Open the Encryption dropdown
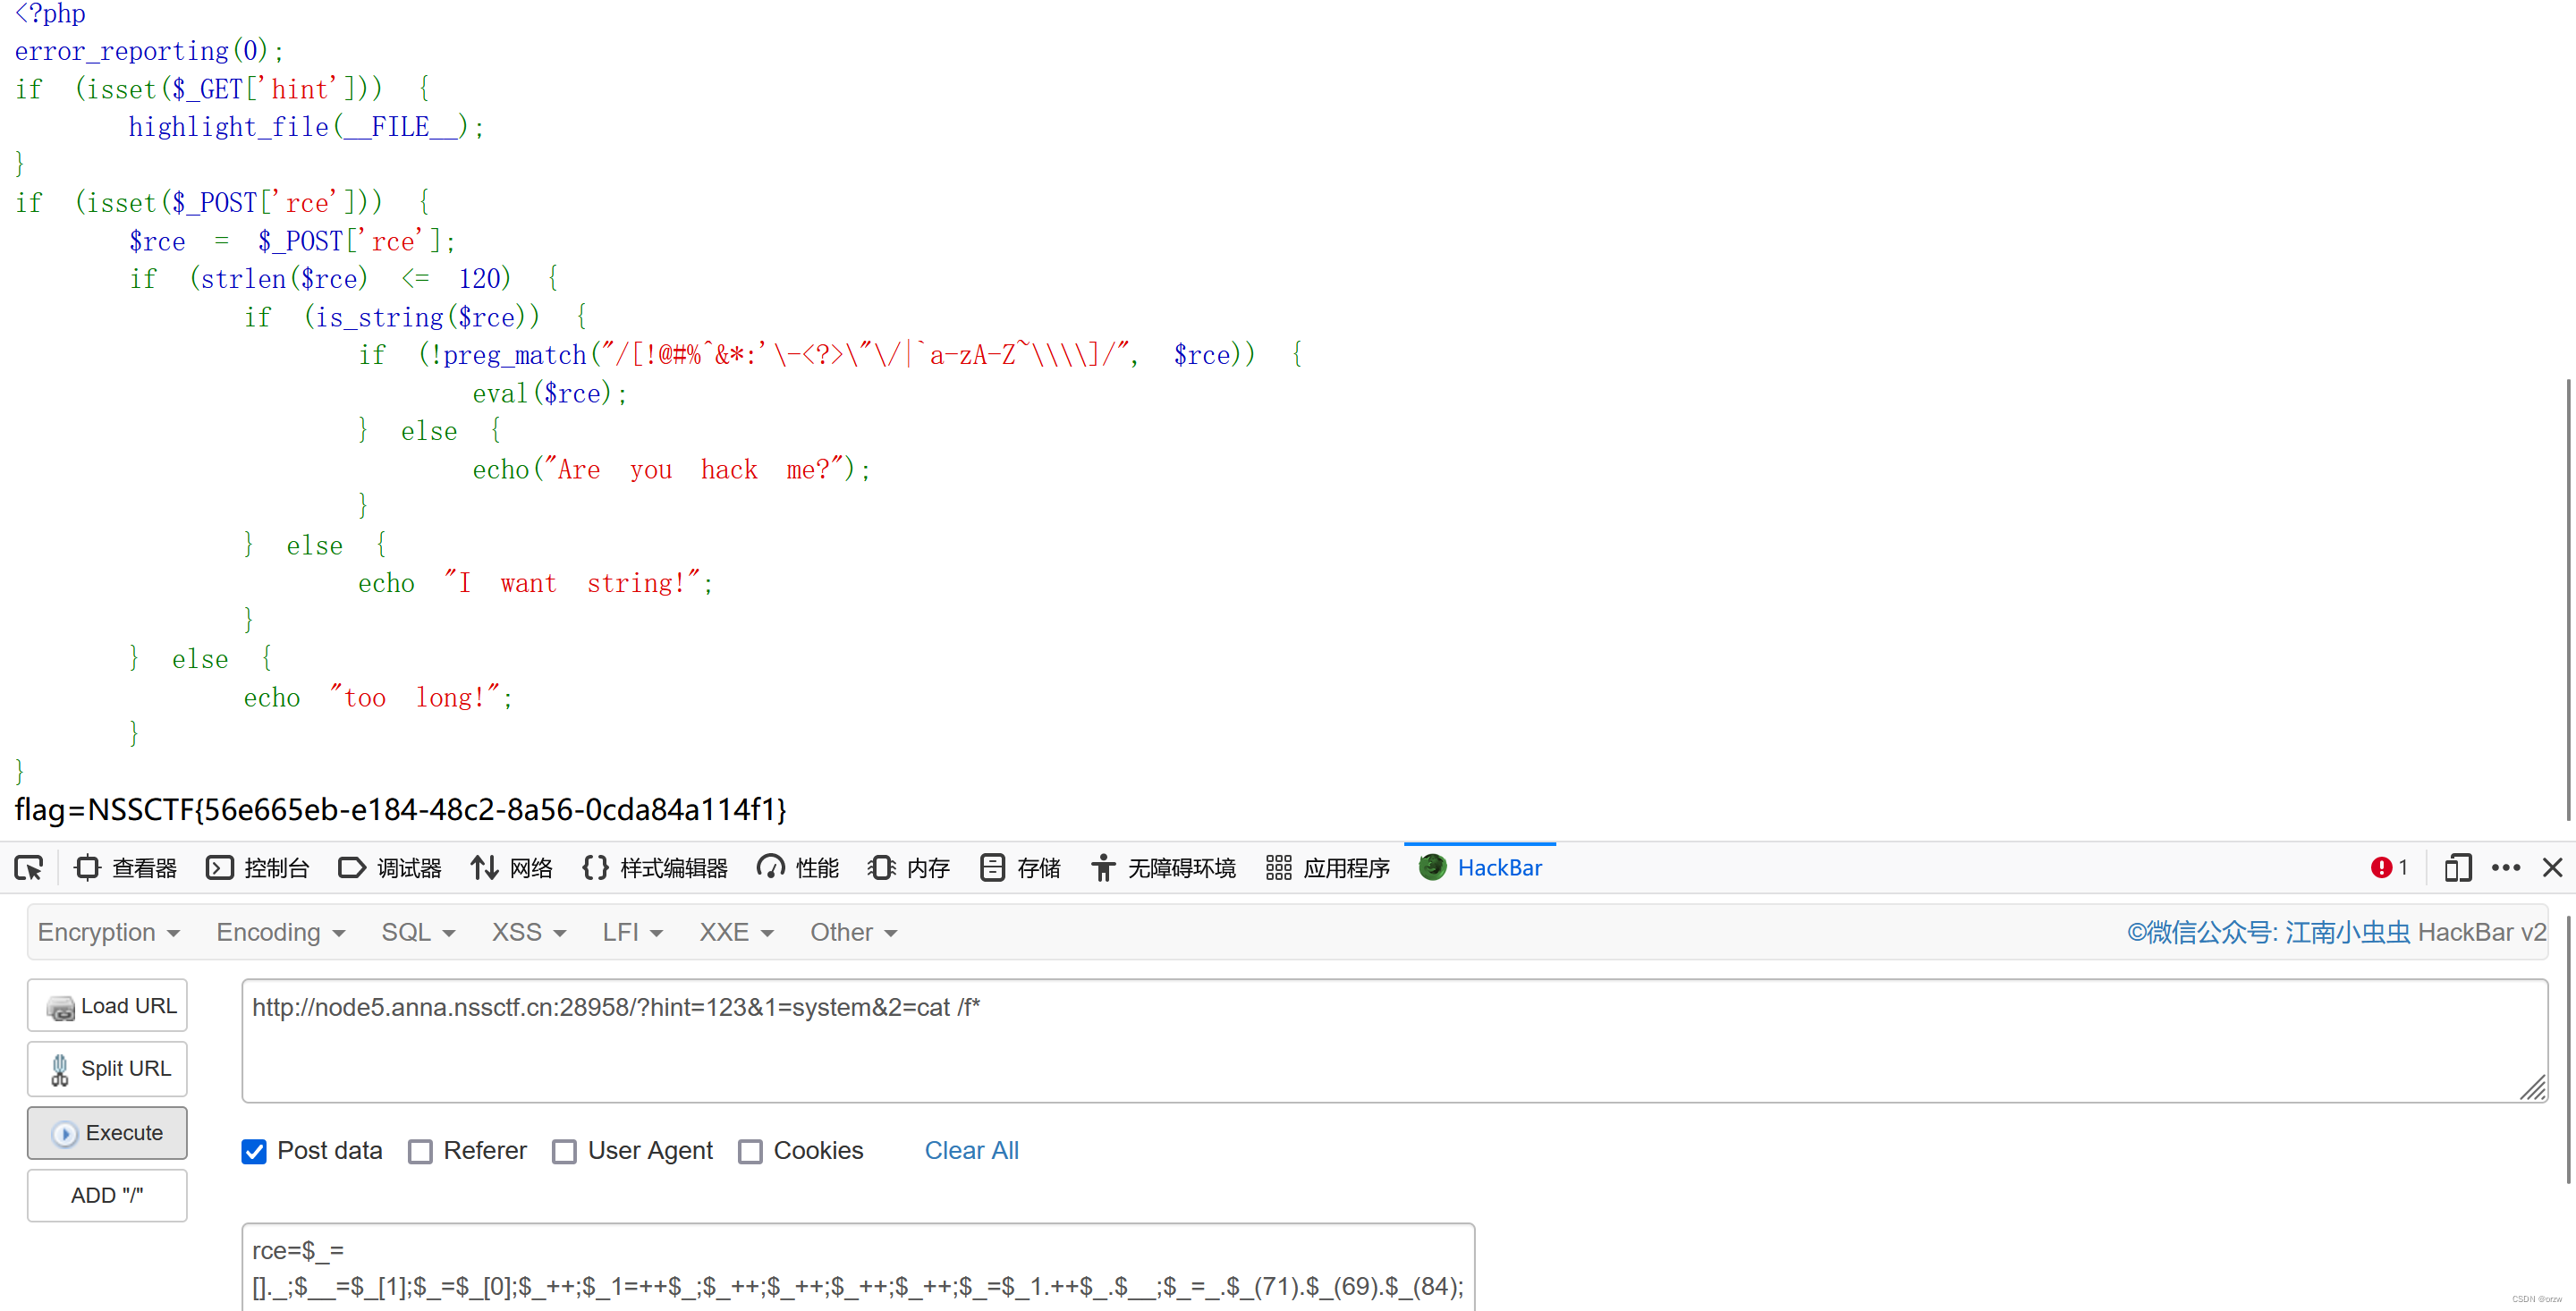Screen dimensions: 2576x1311 pyautogui.click(x=108, y=932)
